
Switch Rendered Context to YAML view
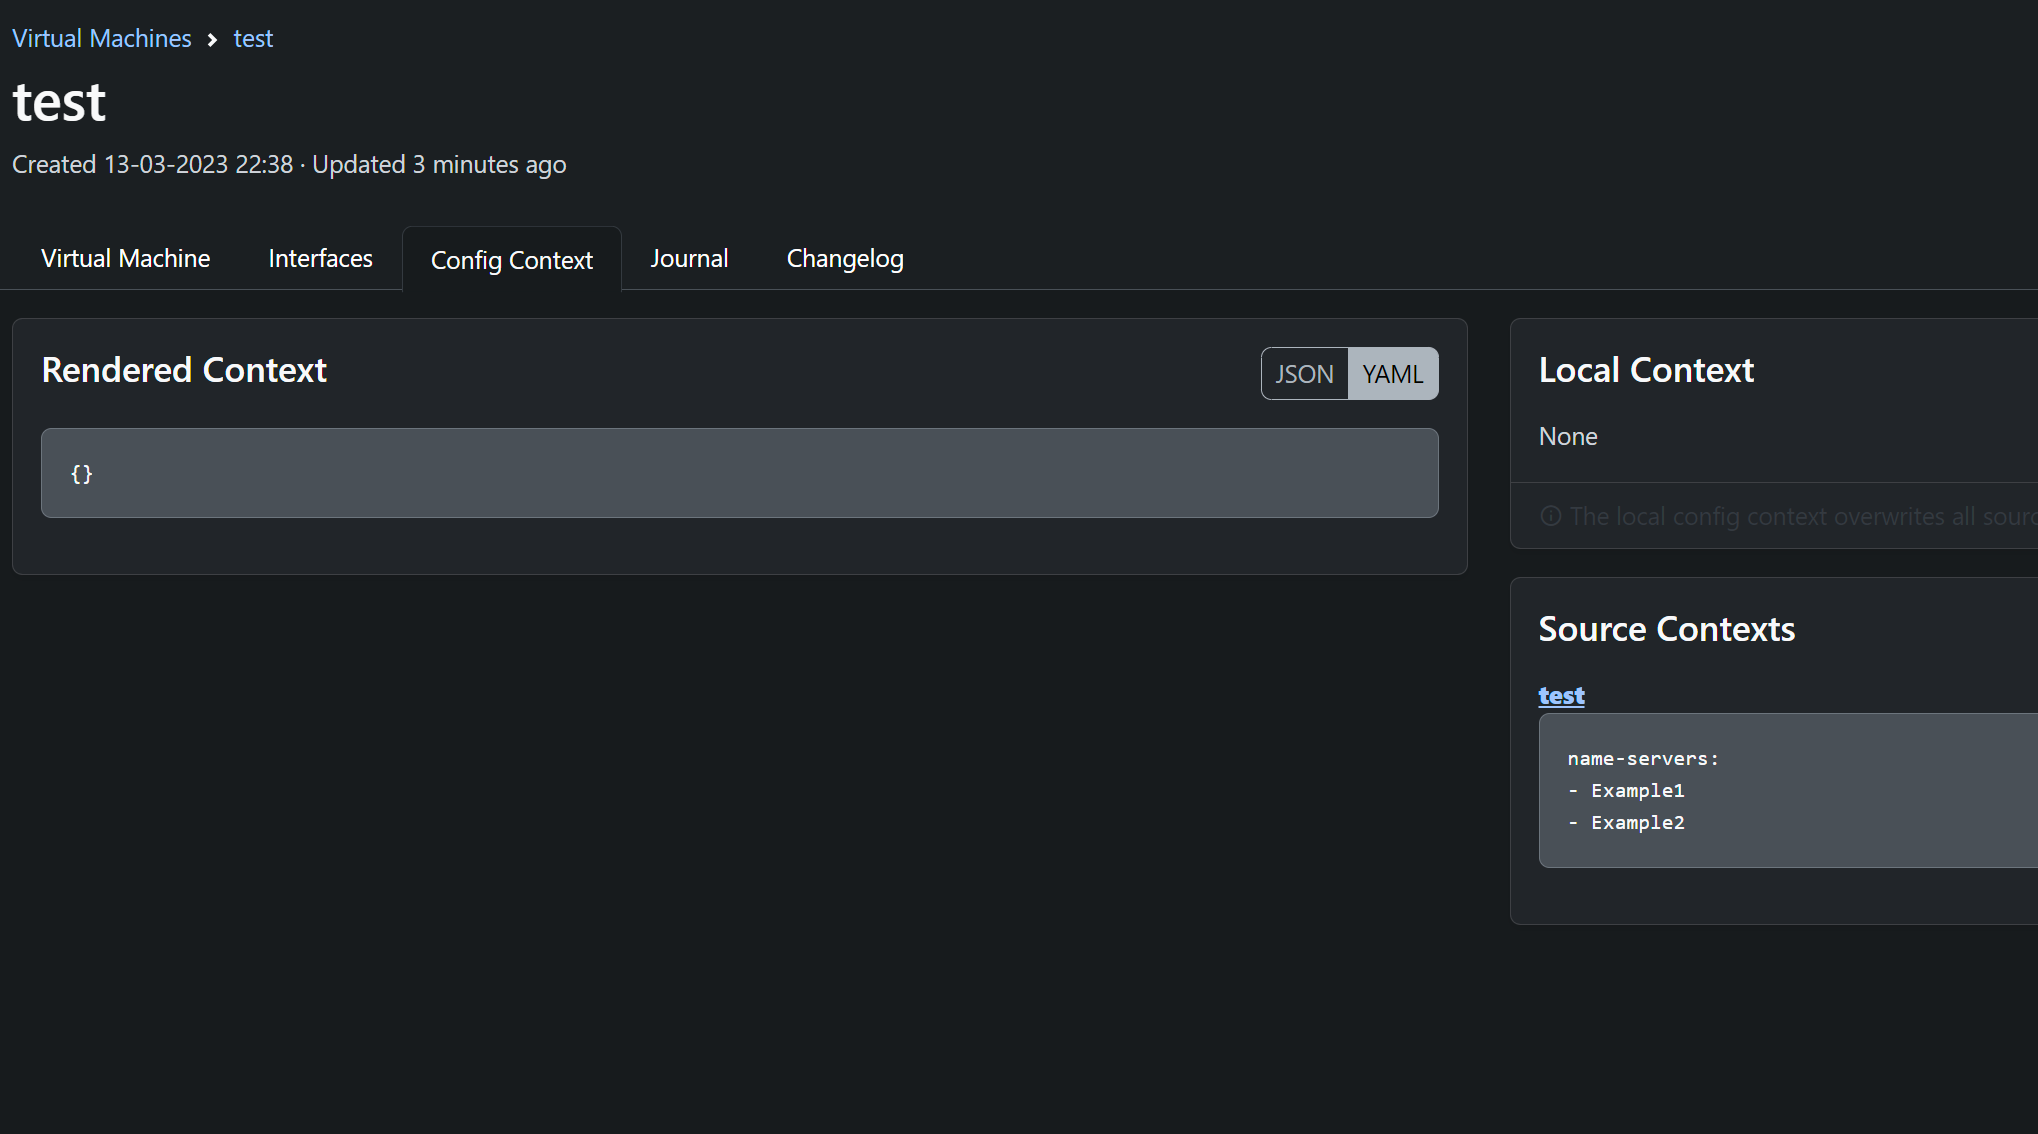point(1392,373)
